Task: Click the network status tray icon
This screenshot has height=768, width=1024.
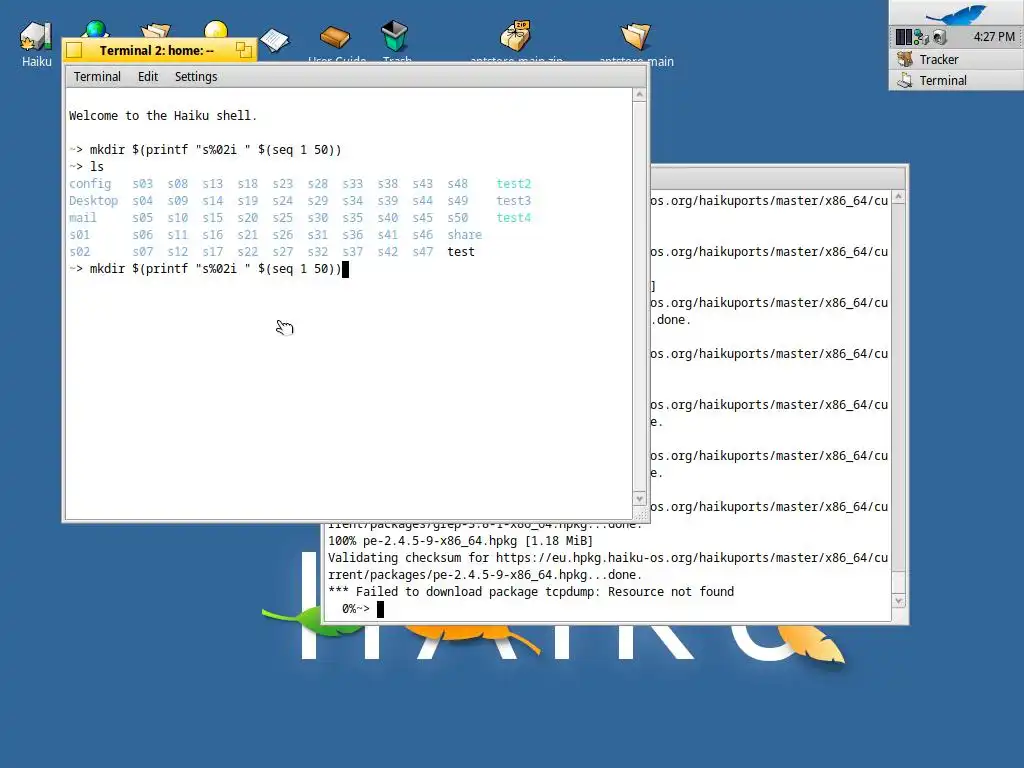Action: click(921, 37)
